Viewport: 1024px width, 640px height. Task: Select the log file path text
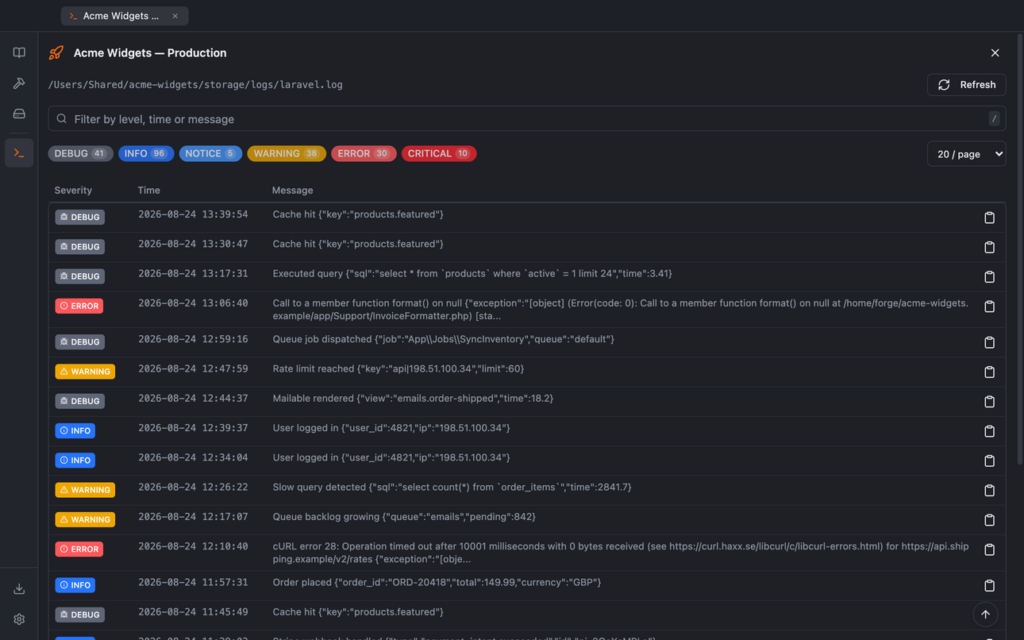[x=195, y=85]
